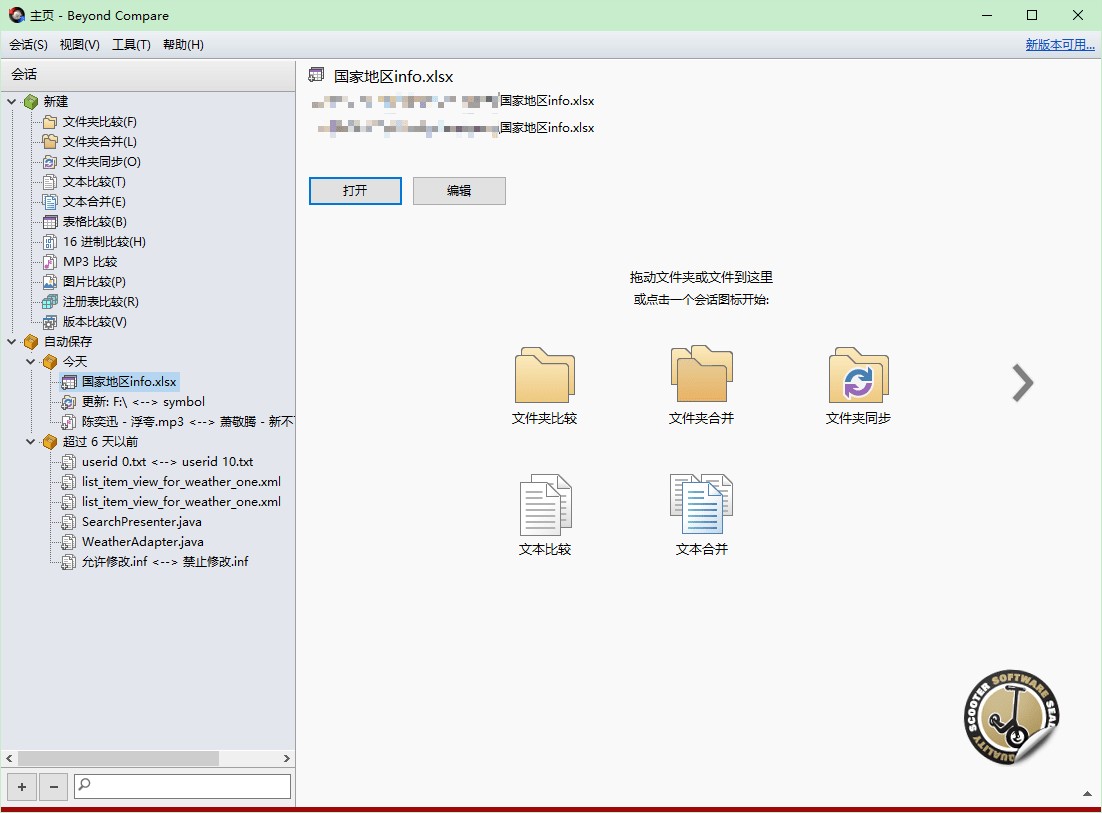Image resolution: width=1102 pixels, height=813 pixels.
Task: Select 版本比较(V) in the session tree
Action: pos(94,322)
